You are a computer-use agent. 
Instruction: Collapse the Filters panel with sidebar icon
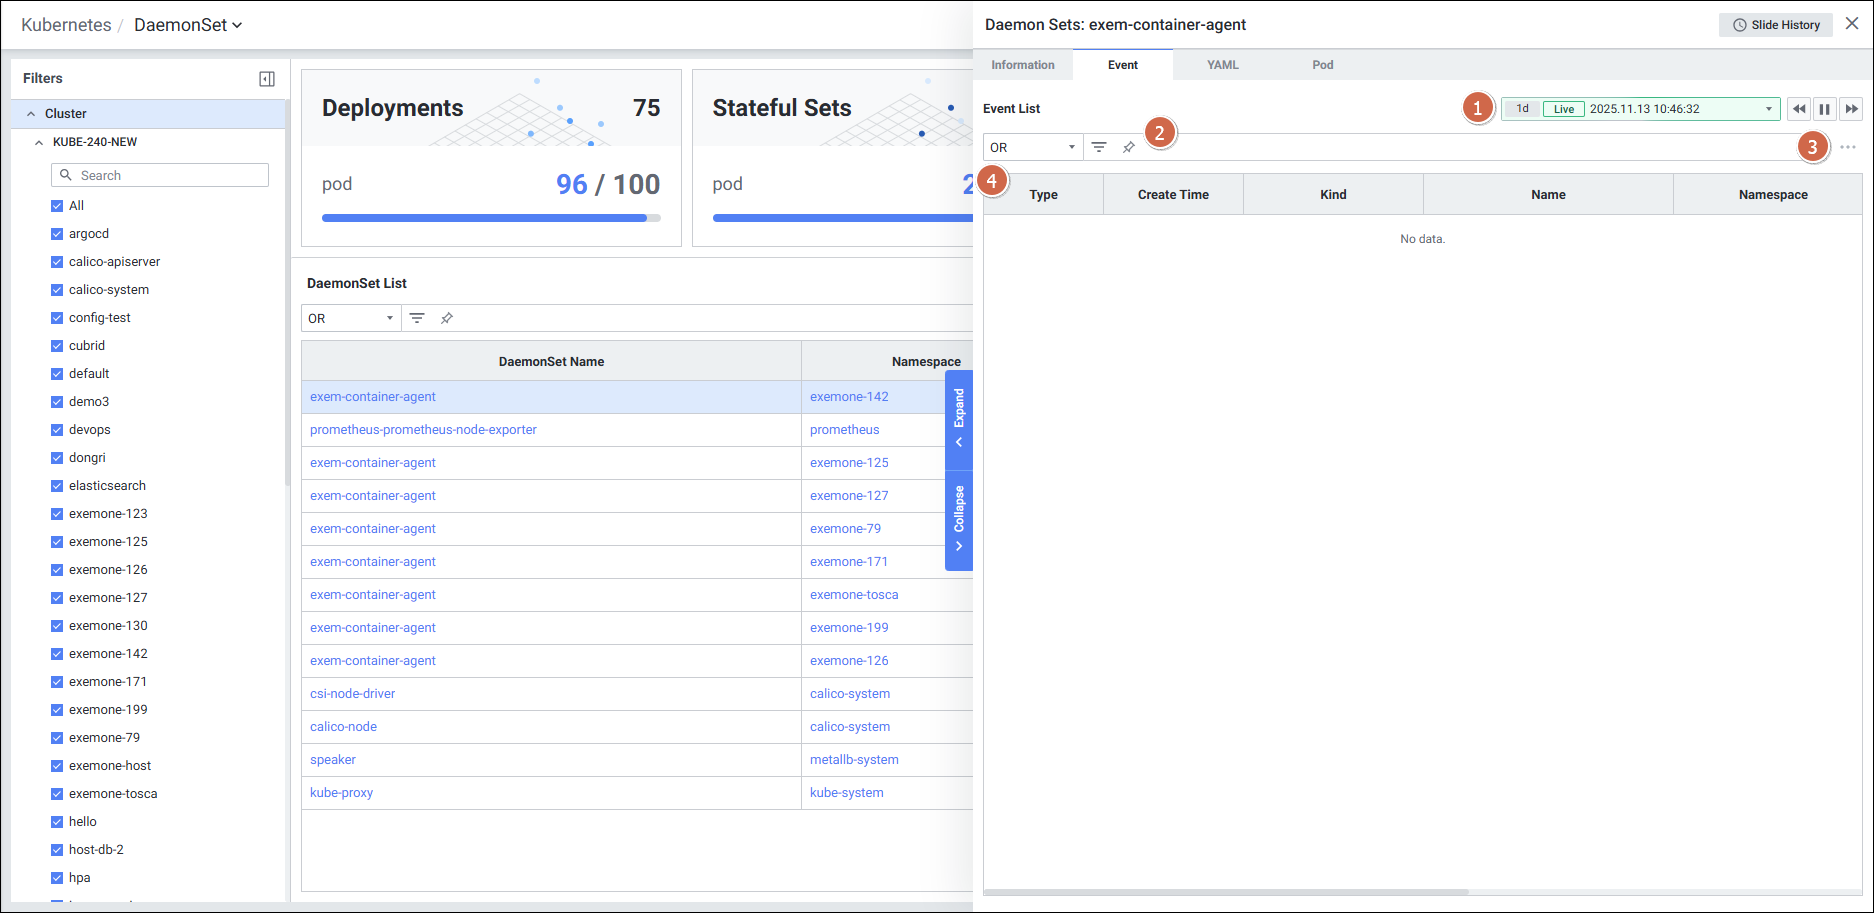coord(267,79)
